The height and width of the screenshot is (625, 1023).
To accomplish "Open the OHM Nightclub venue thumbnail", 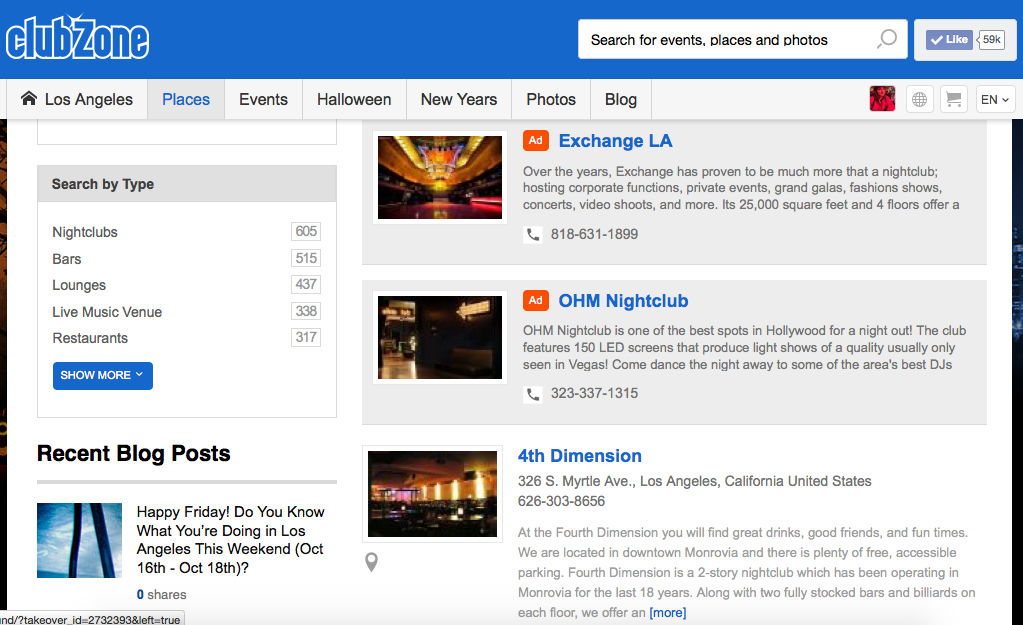I will coord(440,337).
